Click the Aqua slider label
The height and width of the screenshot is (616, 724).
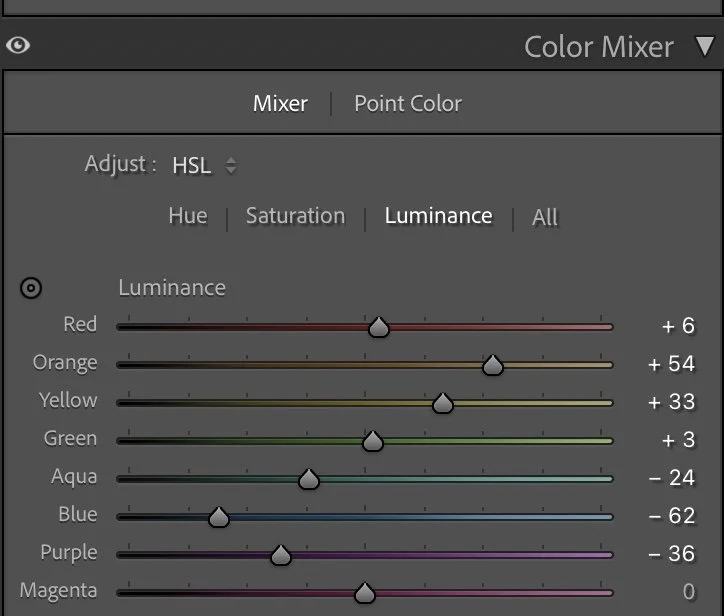[74, 477]
